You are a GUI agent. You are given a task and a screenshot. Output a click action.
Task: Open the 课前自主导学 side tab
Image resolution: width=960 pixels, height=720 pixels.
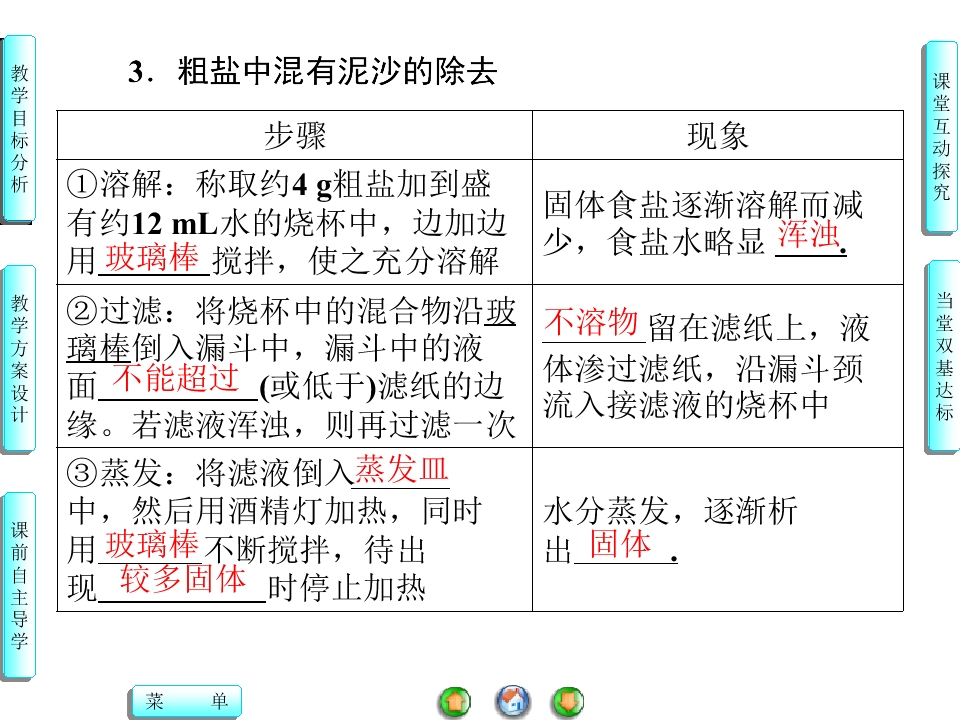tap(20, 586)
